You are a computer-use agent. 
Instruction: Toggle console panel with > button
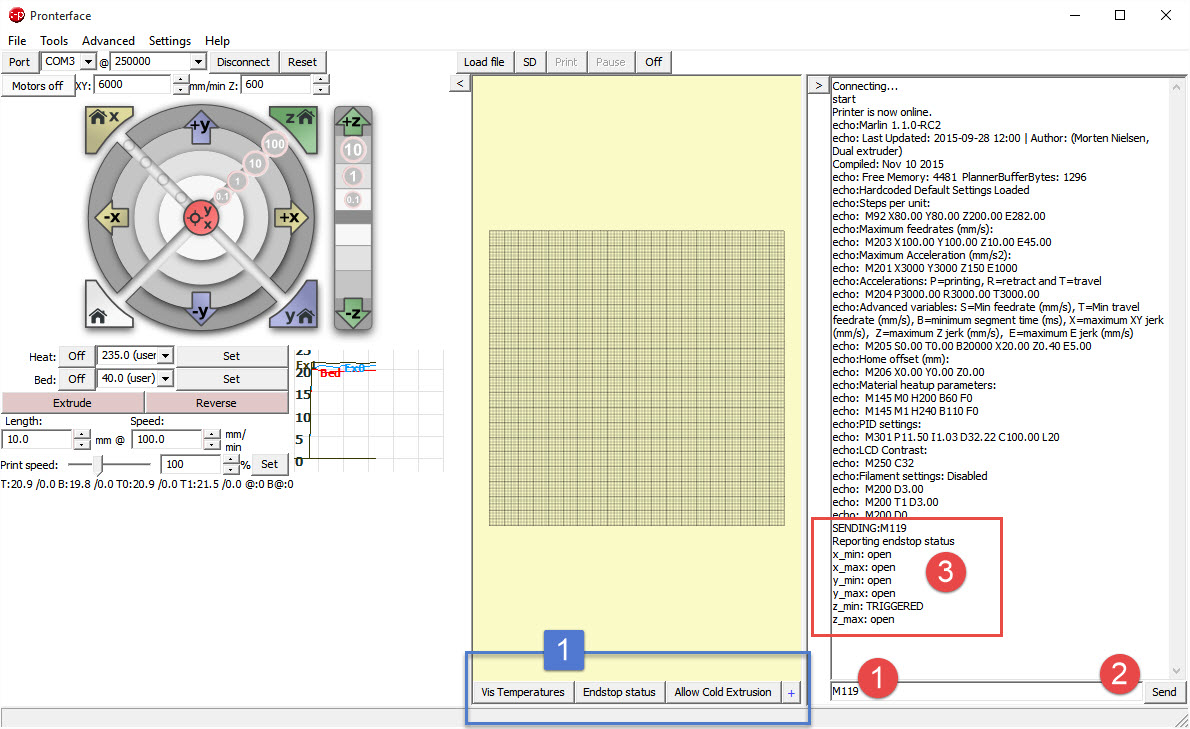[x=818, y=85]
